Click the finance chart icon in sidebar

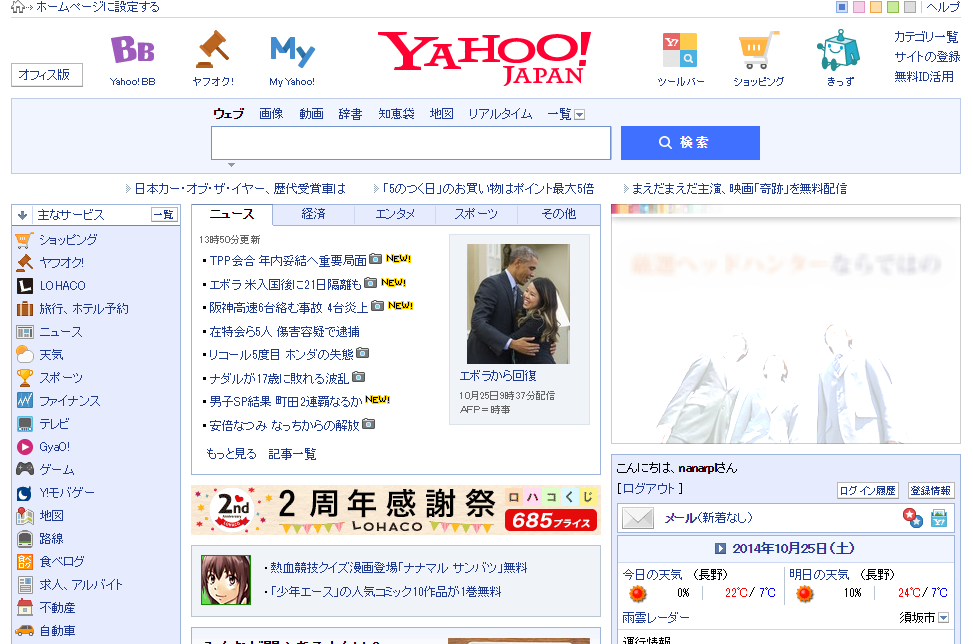tap(24, 400)
